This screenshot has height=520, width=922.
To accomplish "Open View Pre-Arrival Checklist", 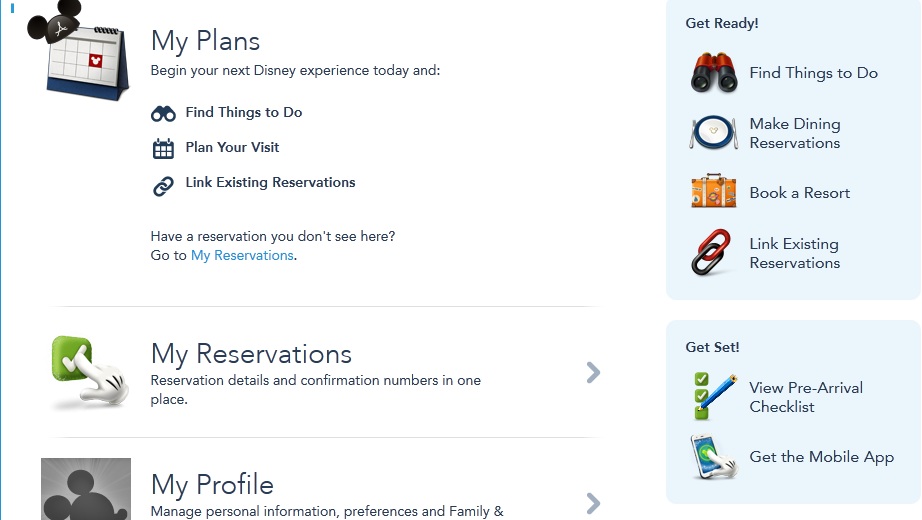I will coord(806,397).
